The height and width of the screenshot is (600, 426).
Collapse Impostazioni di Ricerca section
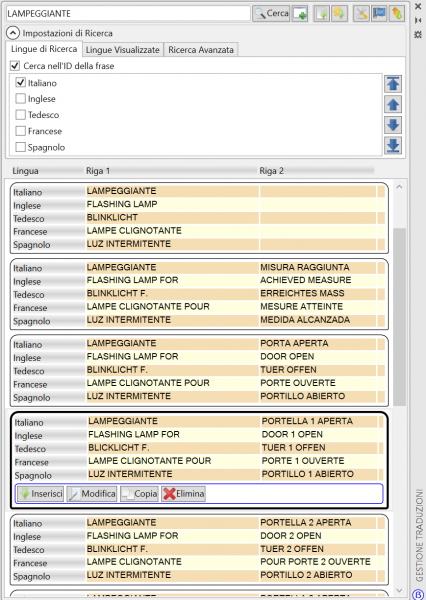13,33
